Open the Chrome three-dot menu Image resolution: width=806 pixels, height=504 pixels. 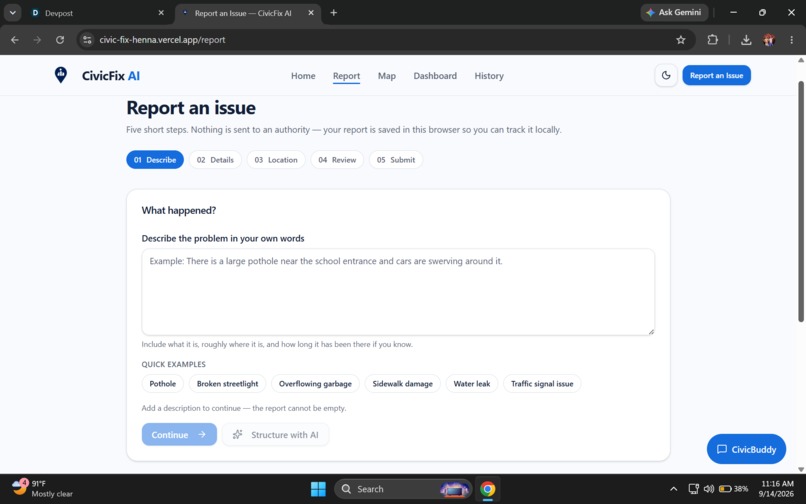(792, 40)
